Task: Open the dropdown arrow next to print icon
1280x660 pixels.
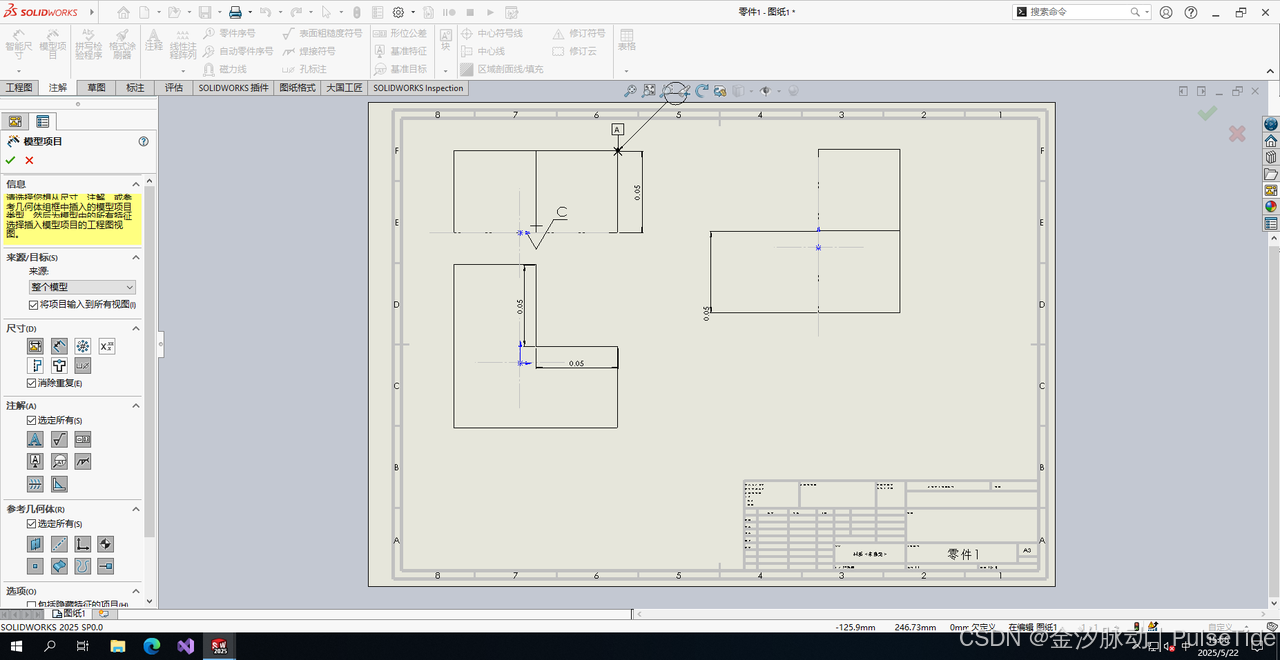Action: point(249,13)
